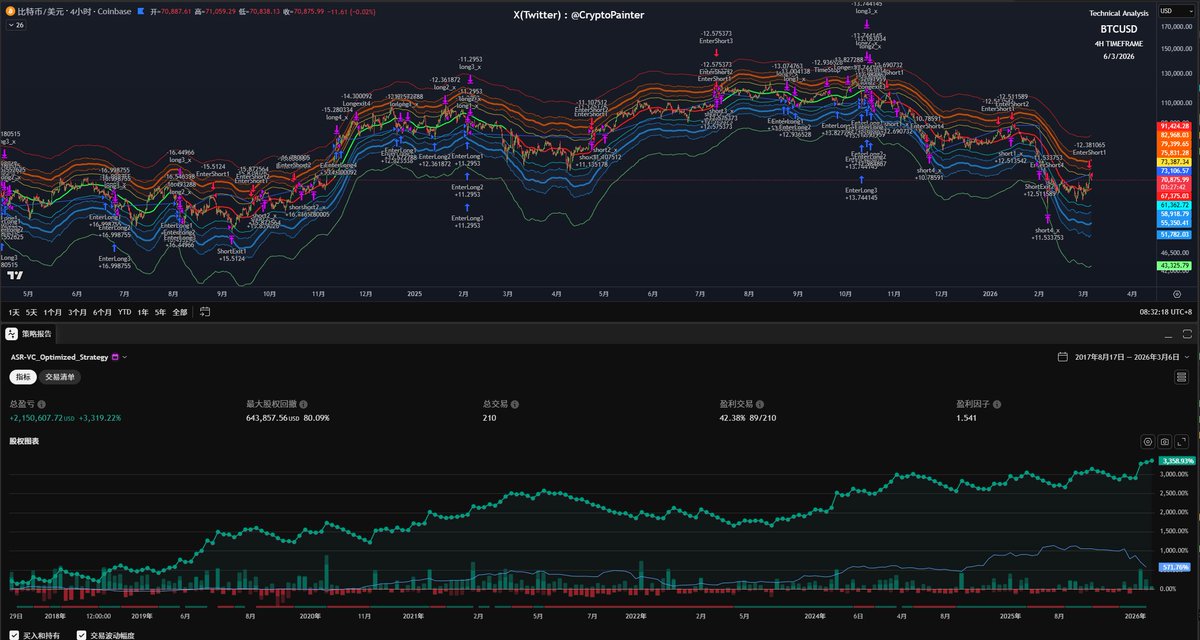Screen dimensions: 1200x640
Task: Click the 8:32:18 UTC+8 clock label
Action: [1164, 312]
